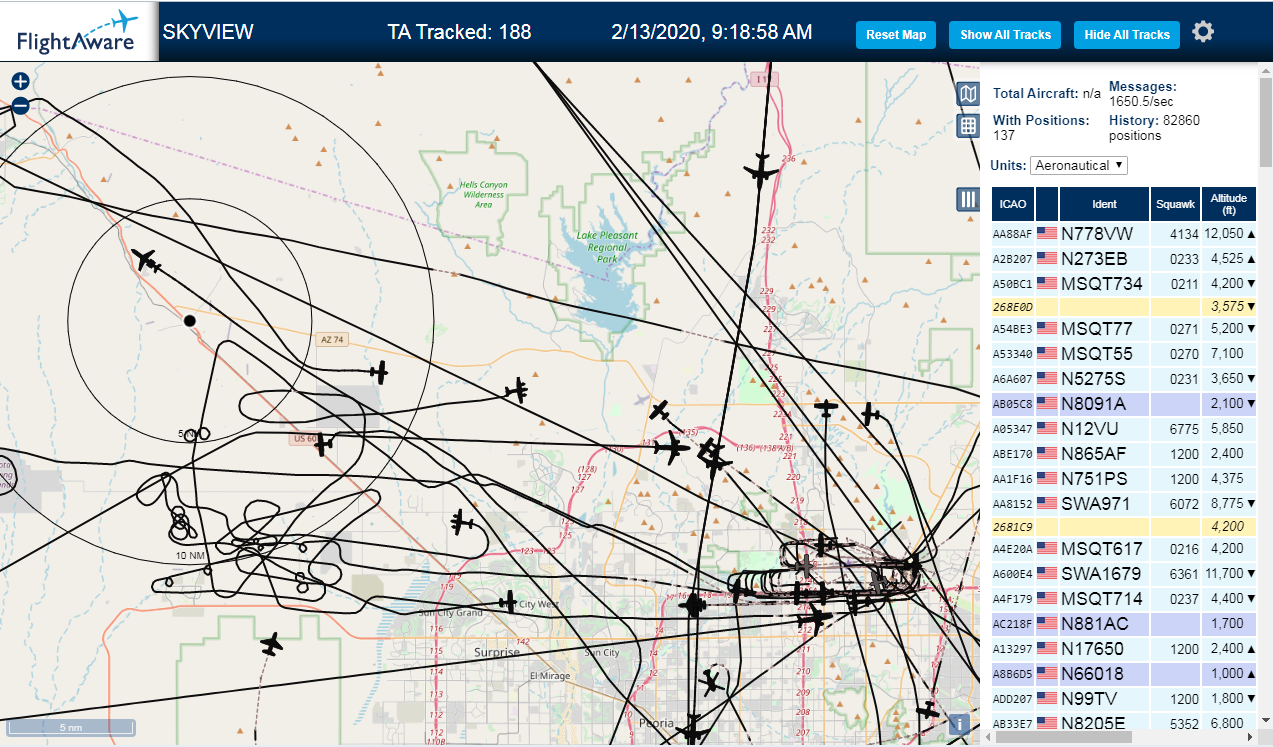Click the grid overlay icon on map
Viewport: 1273px width, 747px height.
pyautogui.click(x=967, y=125)
